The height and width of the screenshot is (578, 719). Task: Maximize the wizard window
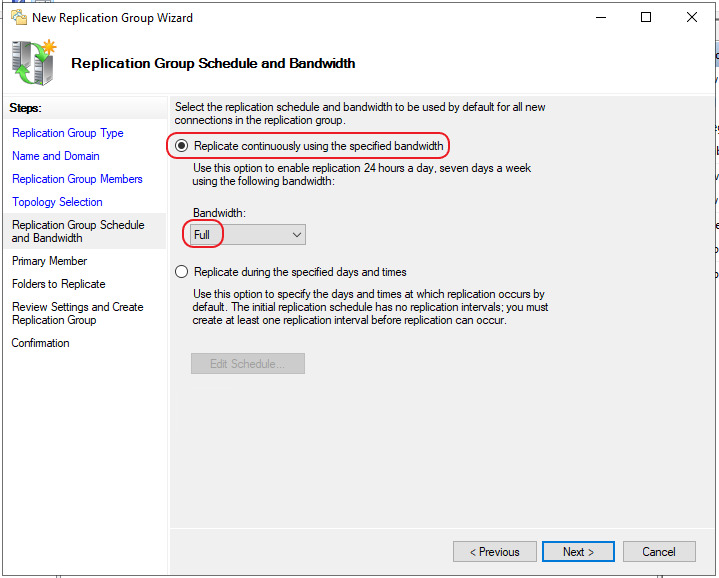[x=646, y=17]
